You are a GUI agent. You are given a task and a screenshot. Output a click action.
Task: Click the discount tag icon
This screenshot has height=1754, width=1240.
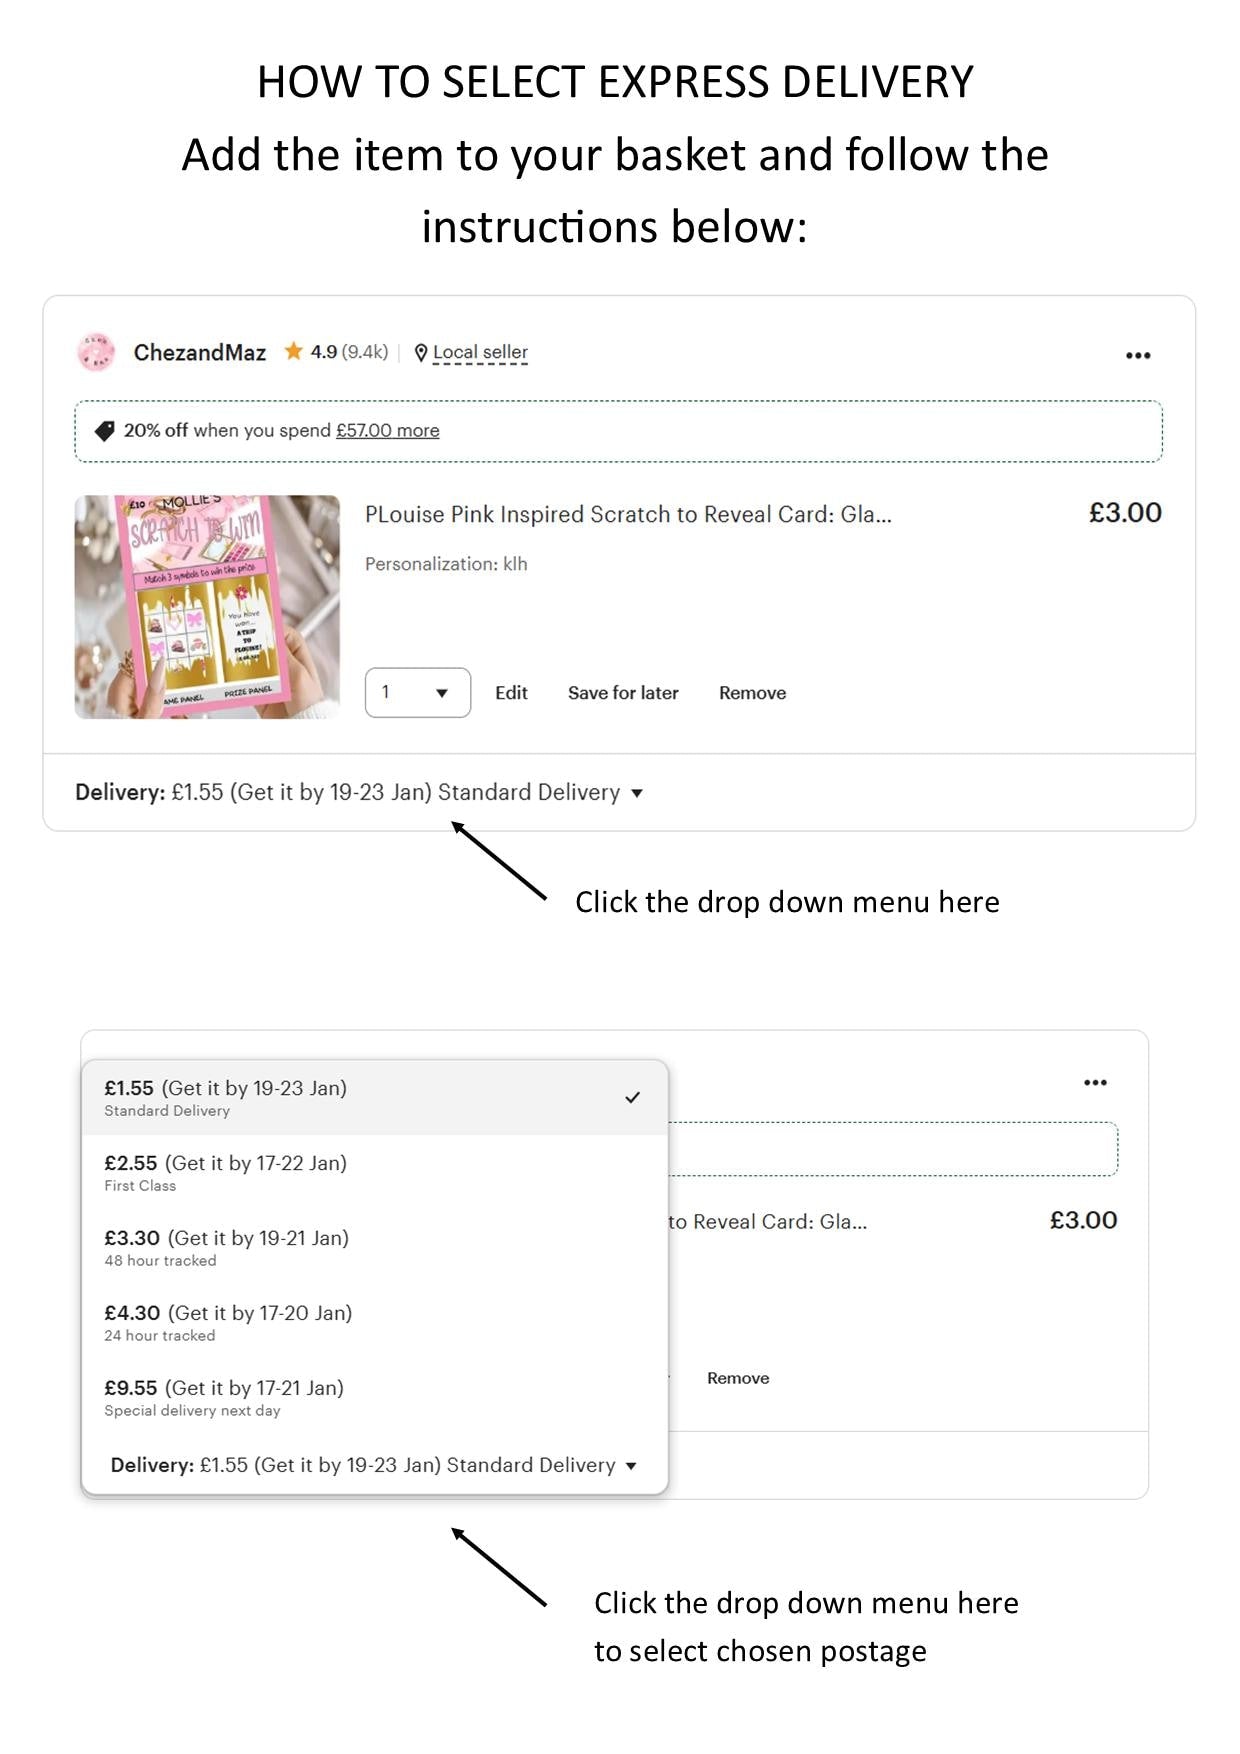point(104,431)
